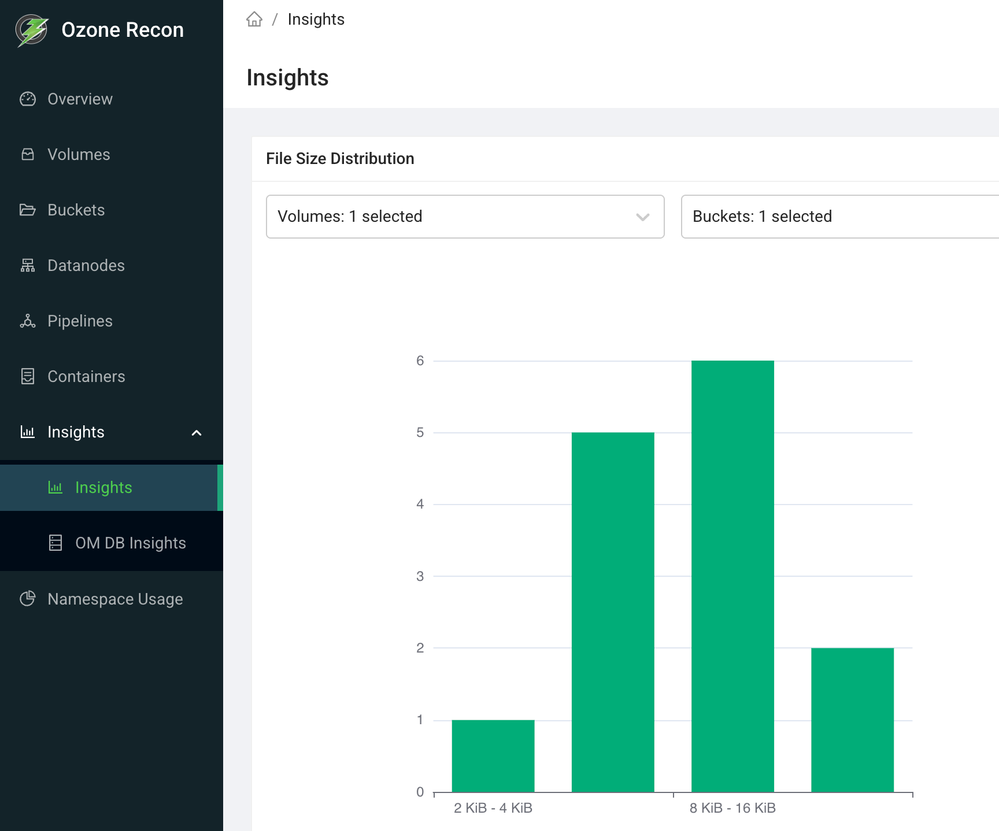Viewport: 999px width, 831px height.
Task: Go to OM DB Insights page
Action: (130, 543)
